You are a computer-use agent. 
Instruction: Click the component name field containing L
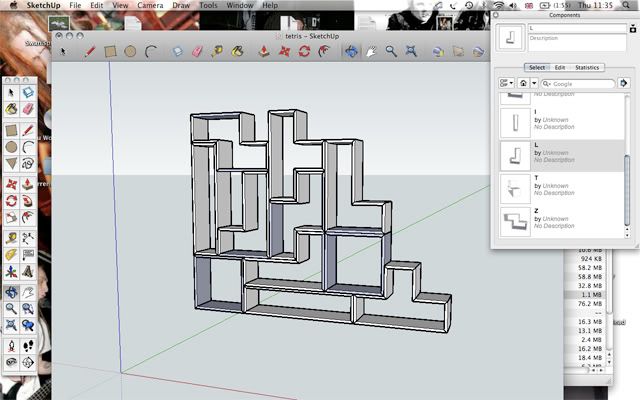(x=577, y=28)
